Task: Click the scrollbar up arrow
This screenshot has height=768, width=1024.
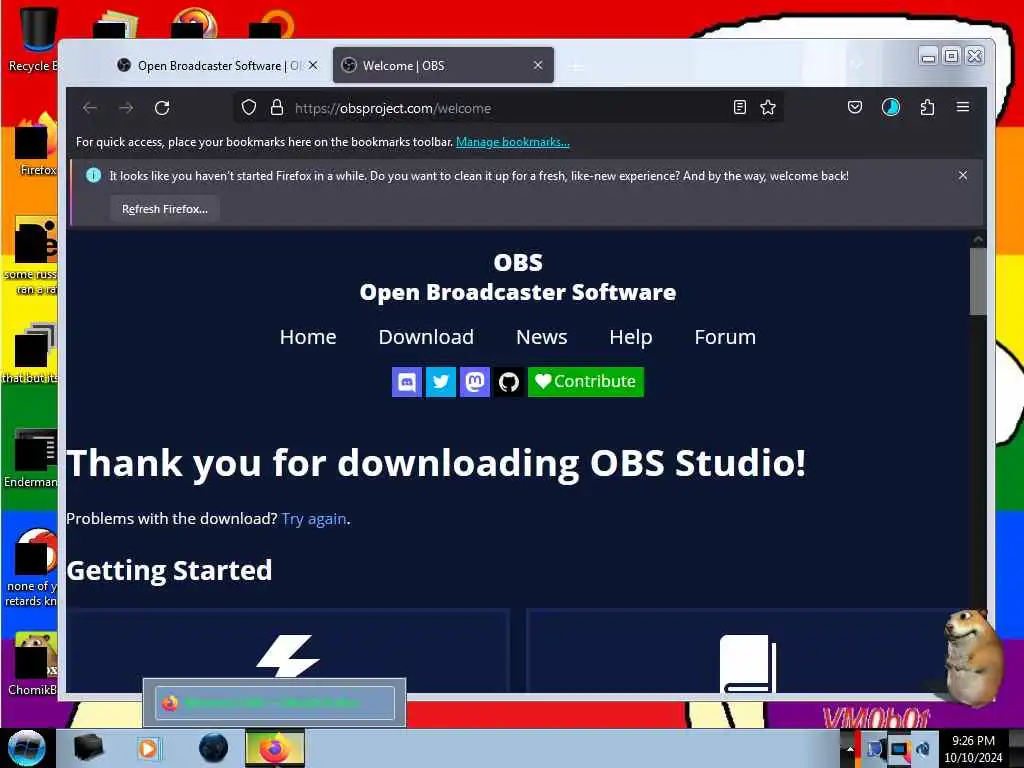Action: [978, 240]
